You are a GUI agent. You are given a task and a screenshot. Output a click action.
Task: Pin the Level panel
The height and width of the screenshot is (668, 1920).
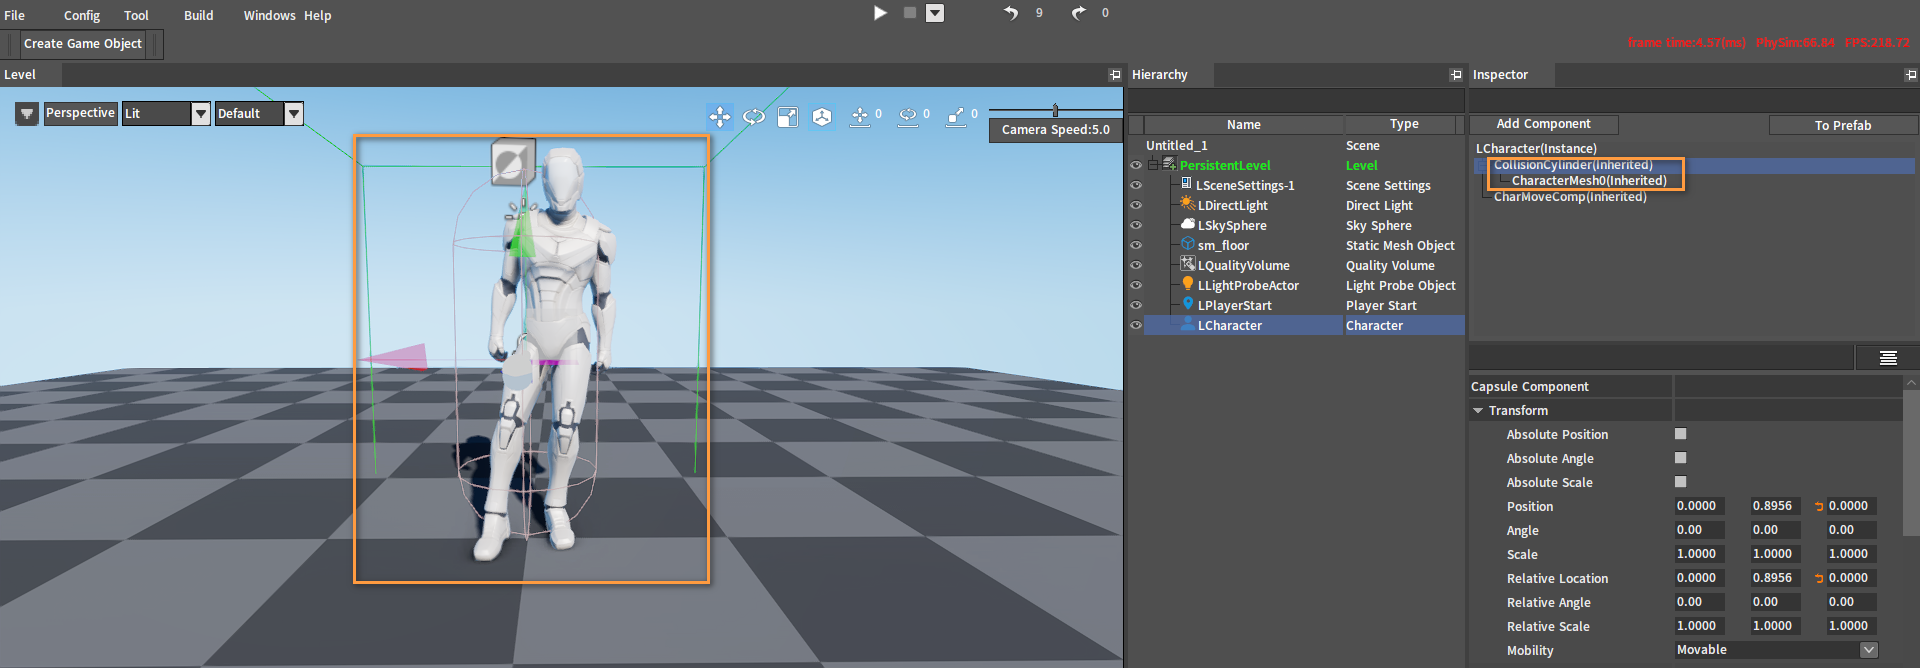pyautogui.click(x=1115, y=75)
